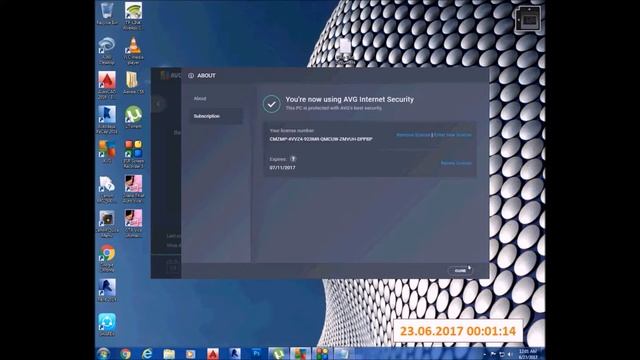Switch to uTorrent in the taskbar
Image resolution: width=640 pixels, height=360 pixels.
[x=278, y=353]
